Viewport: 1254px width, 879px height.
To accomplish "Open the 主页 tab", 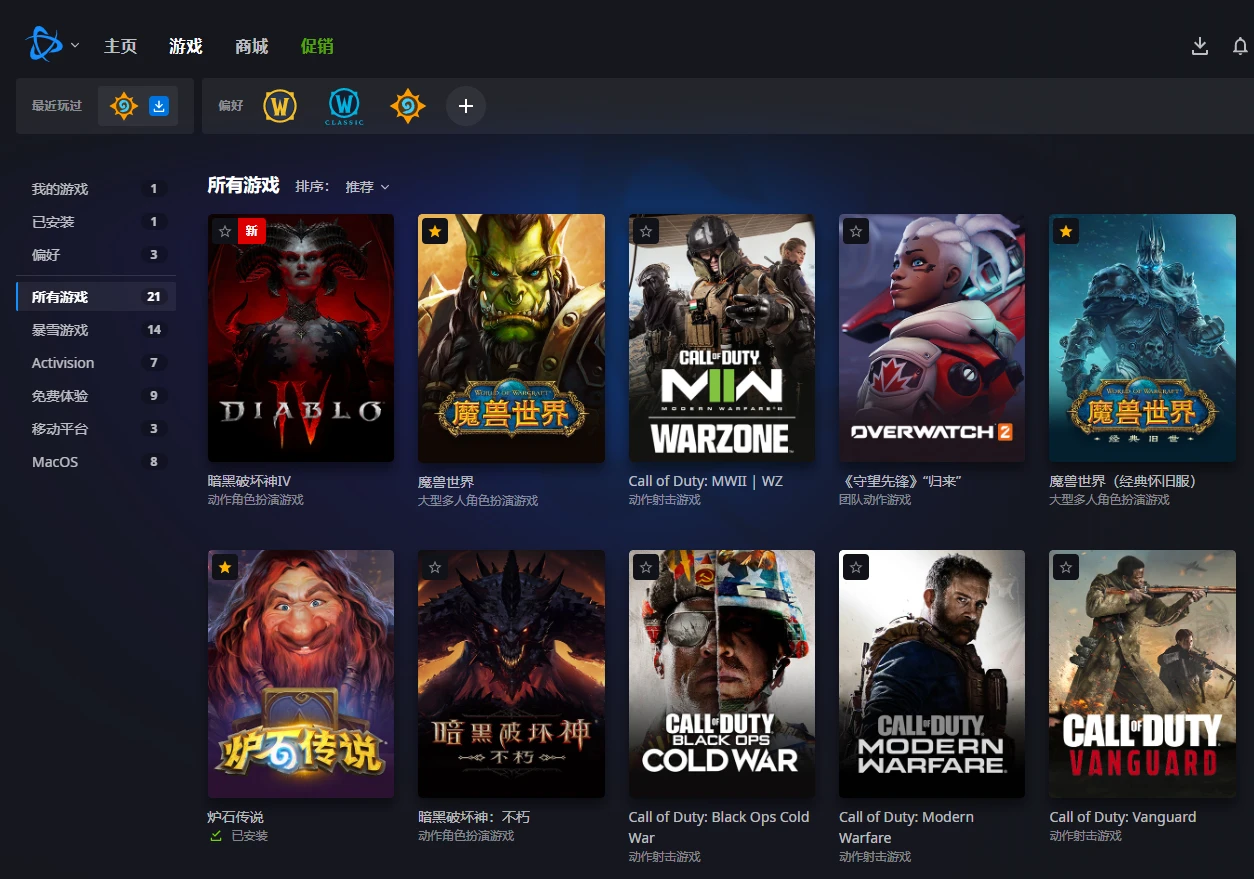I will tap(121, 46).
